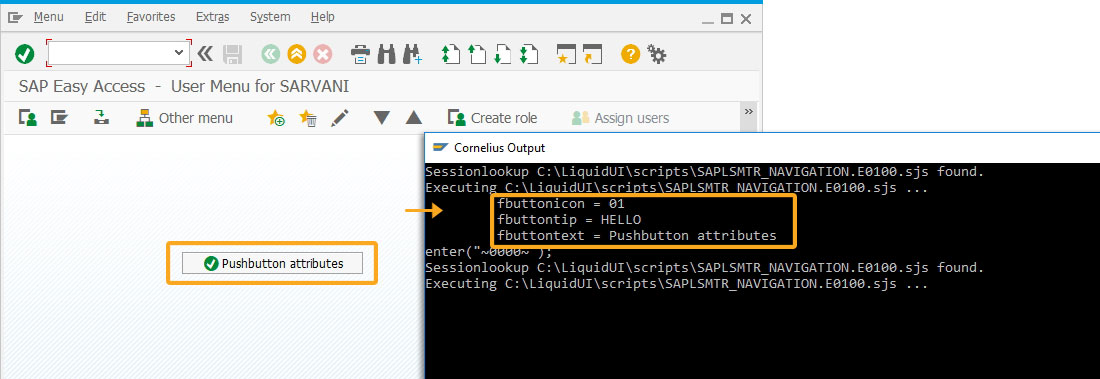Open the yellow Help question mark icon
Image resolution: width=1100 pixels, height=379 pixels.
pyautogui.click(x=631, y=53)
